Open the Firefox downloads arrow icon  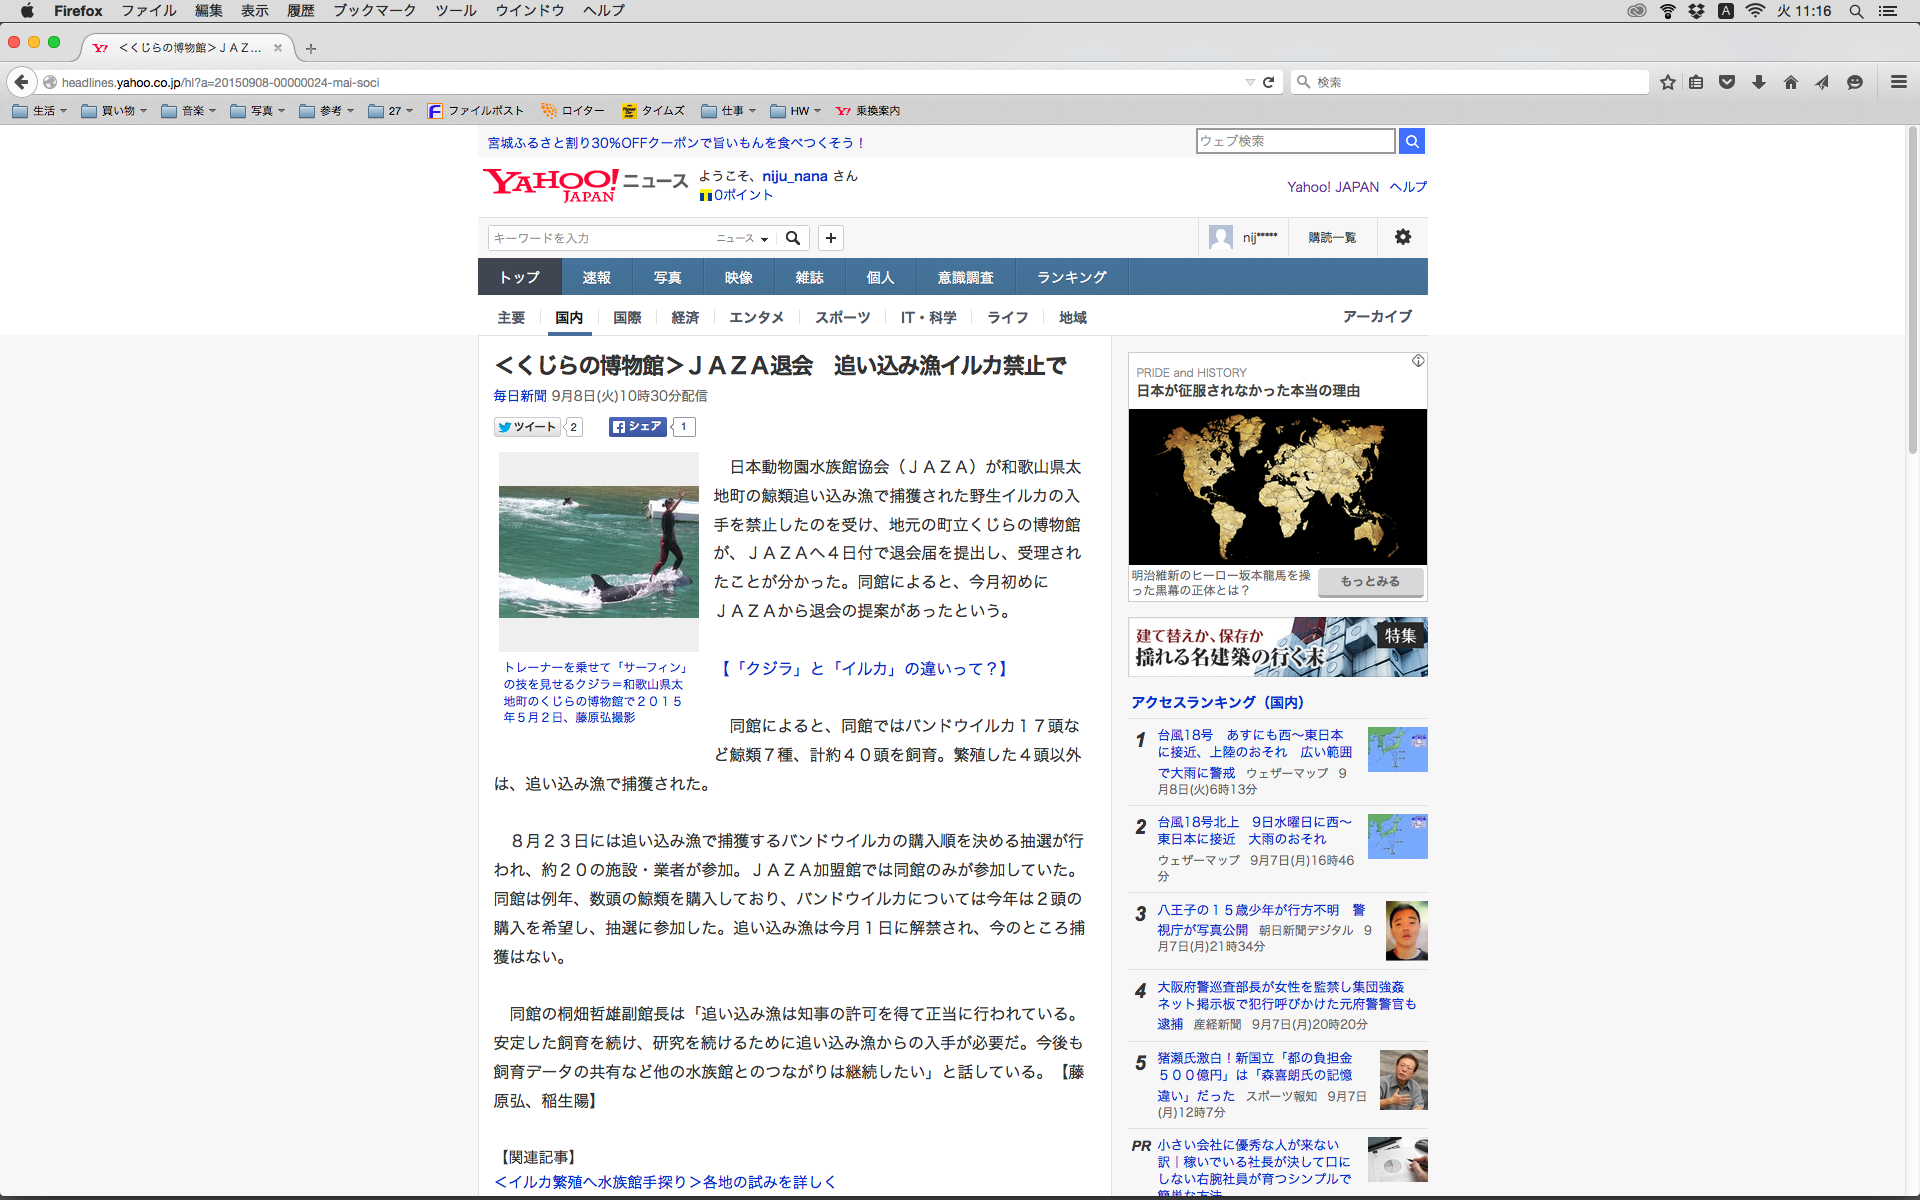1758,82
